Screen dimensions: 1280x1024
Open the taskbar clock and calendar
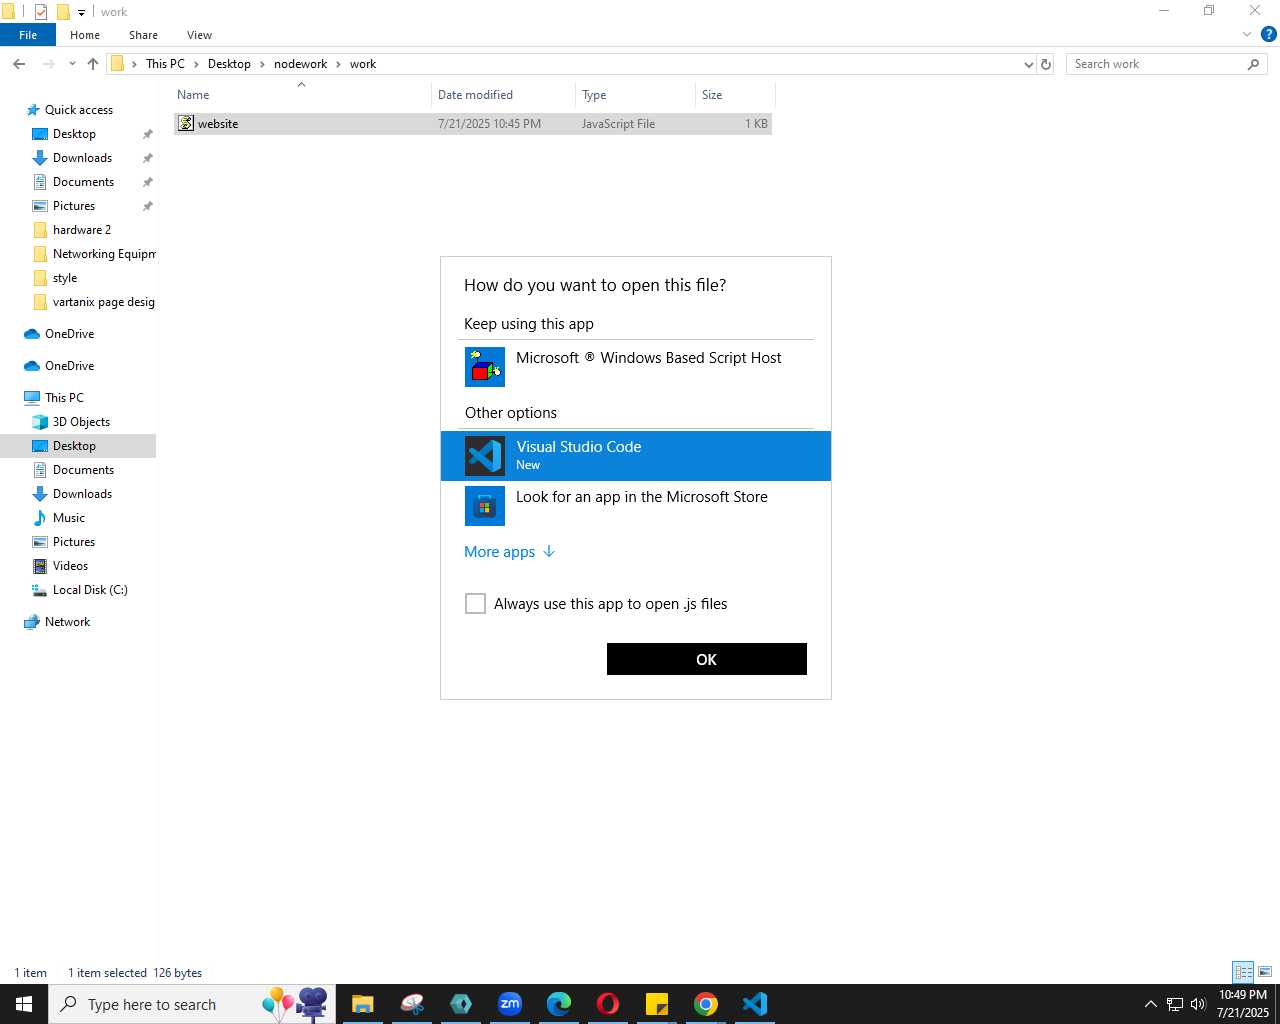coord(1243,1004)
